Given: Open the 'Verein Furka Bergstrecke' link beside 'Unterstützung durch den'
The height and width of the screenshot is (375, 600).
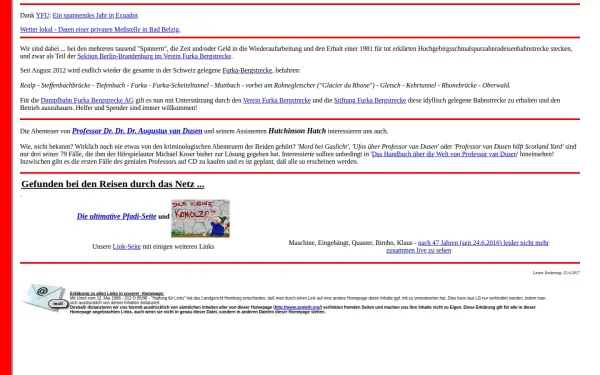Looking at the screenshot, I should 277,100.
